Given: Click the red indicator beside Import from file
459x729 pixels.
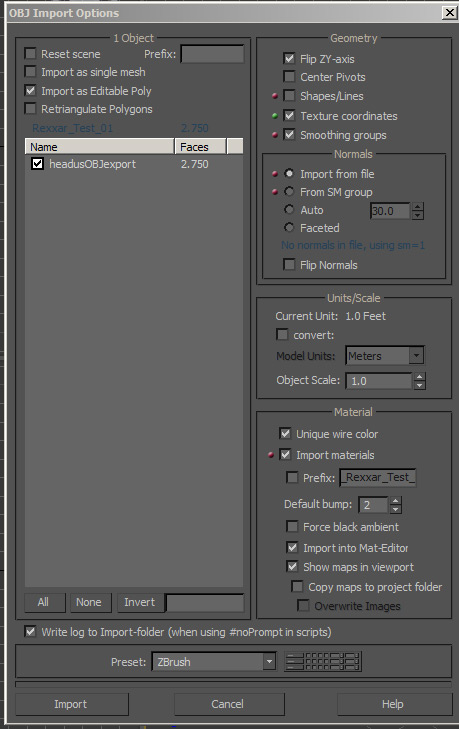Looking at the screenshot, I should 275,173.
